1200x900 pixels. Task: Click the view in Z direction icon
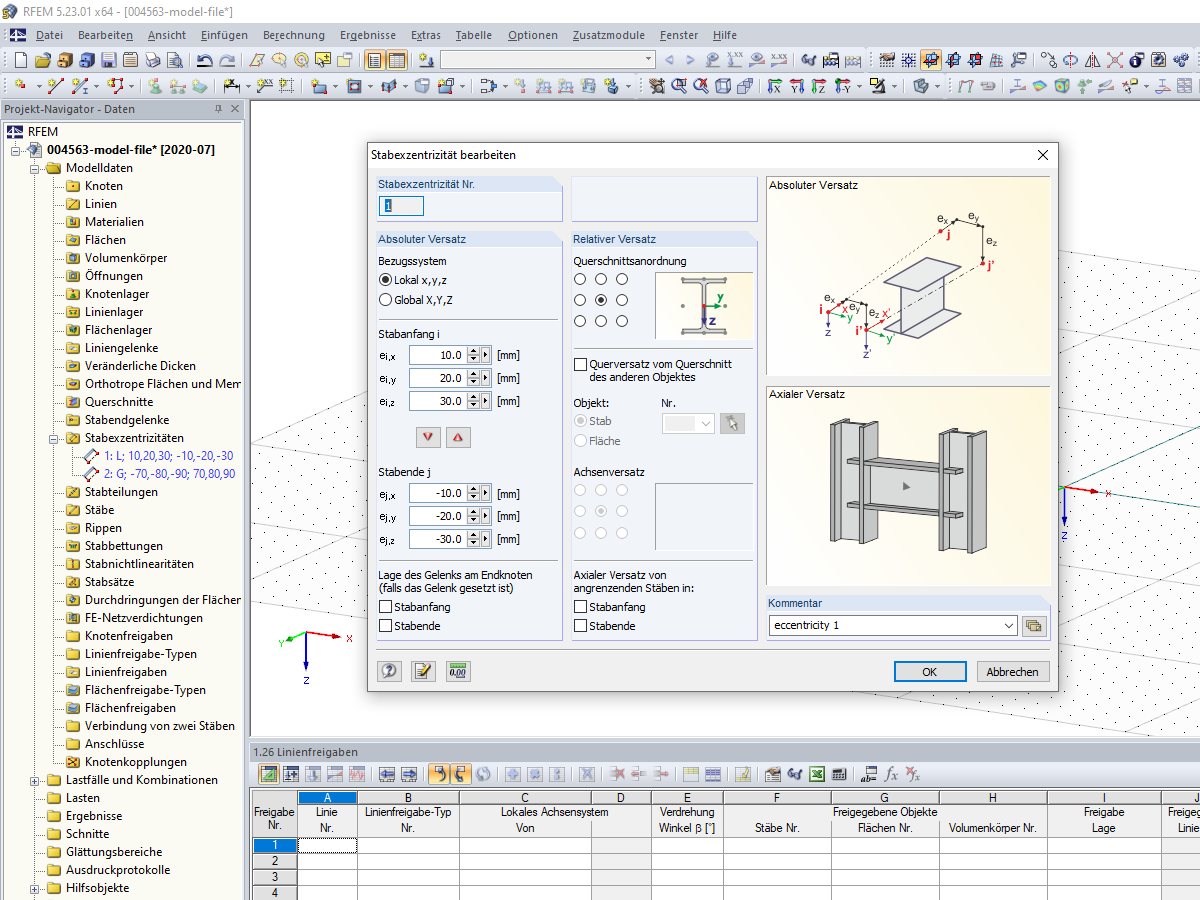click(819, 86)
